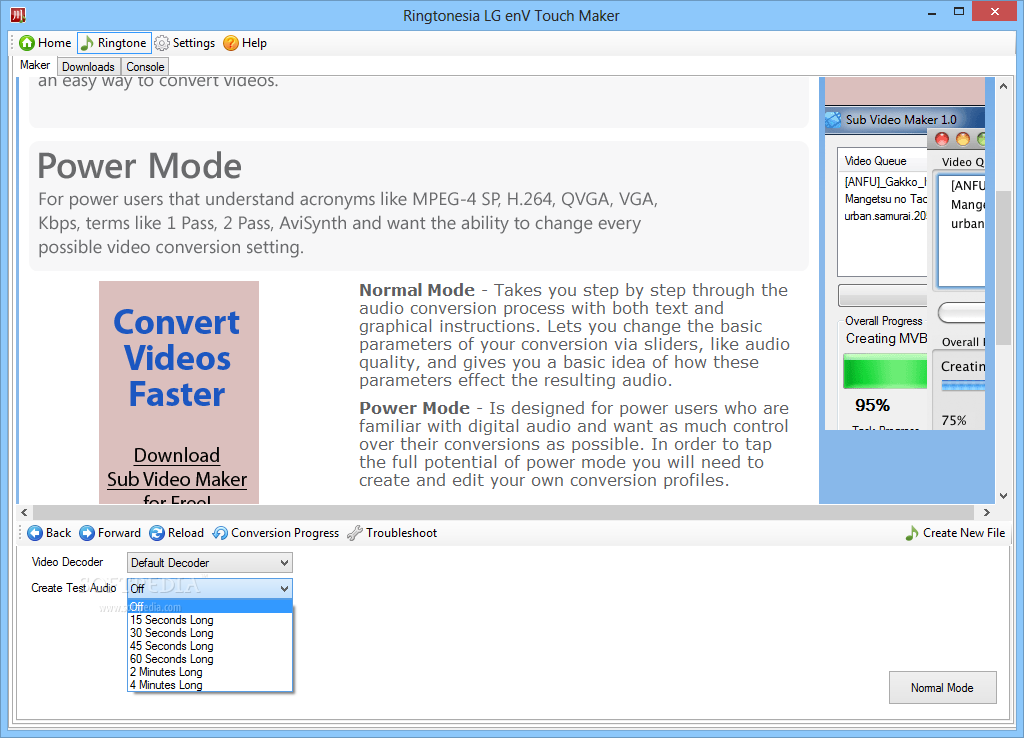This screenshot has width=1024, height=738.
Task: Select Off in test audio list
Action: coord(210,607)
